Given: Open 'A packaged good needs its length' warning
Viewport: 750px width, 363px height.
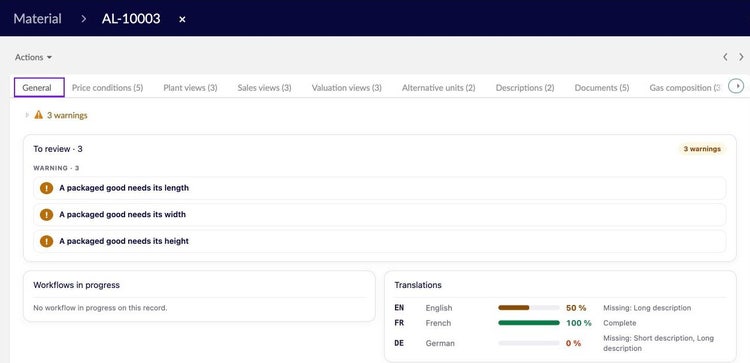Looking at the screenshot, I should 379,188.
